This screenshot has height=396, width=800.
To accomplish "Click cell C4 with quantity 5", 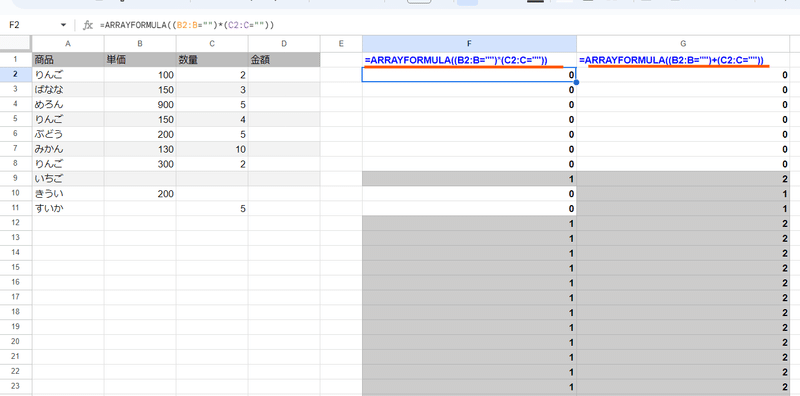I will click(x=212, y=104).
